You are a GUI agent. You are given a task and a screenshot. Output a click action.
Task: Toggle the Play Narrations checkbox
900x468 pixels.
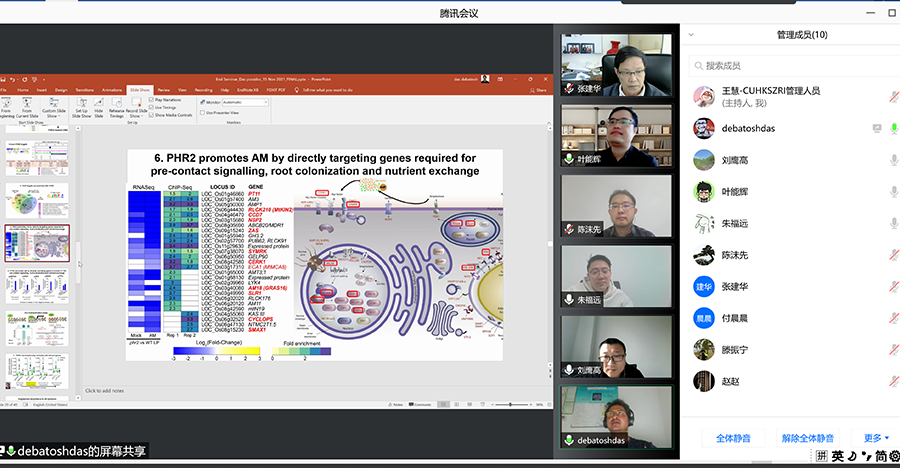point(153,100)
